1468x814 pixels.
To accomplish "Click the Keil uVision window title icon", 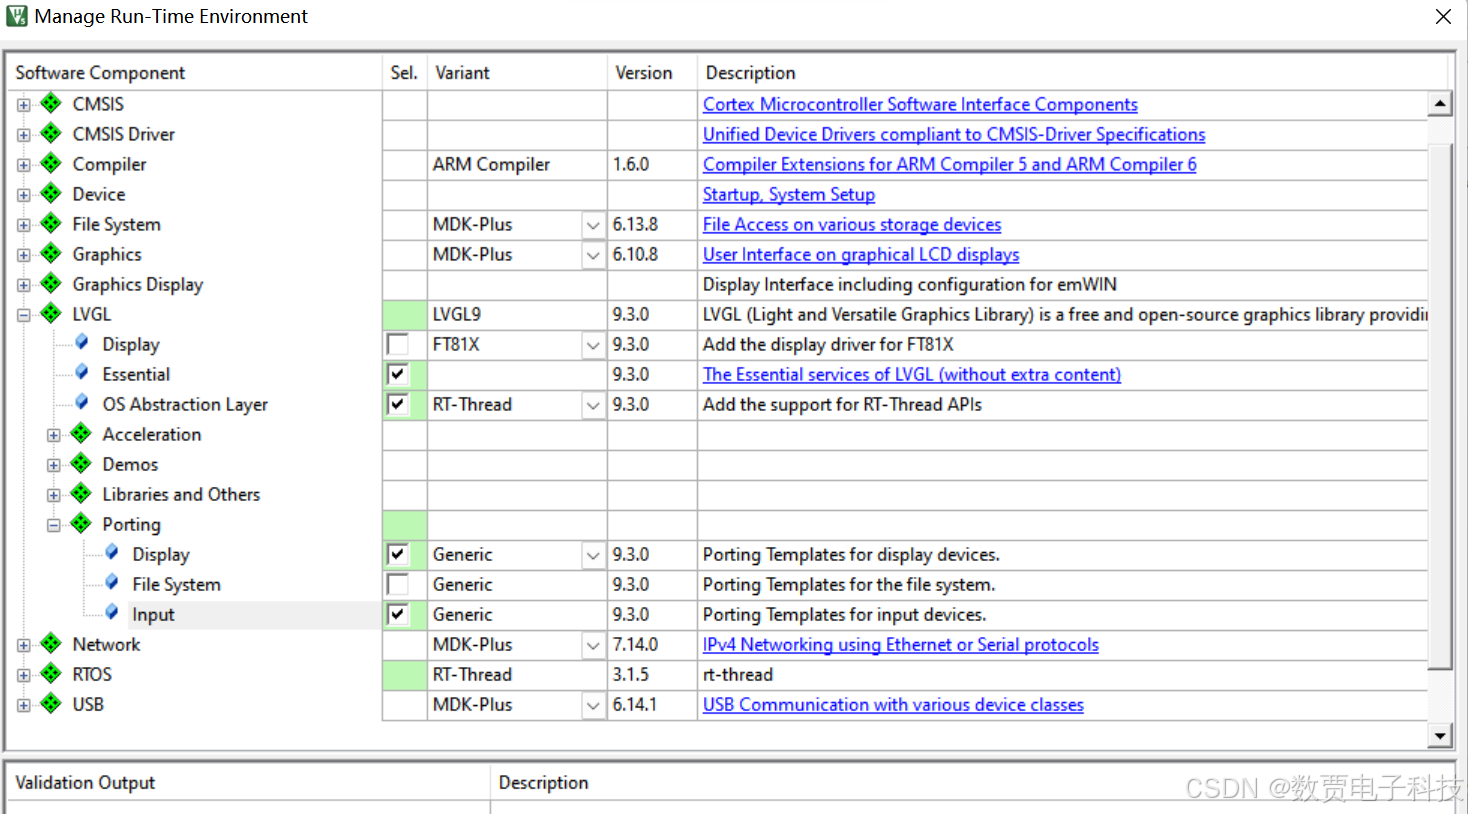I will (17, 16).
